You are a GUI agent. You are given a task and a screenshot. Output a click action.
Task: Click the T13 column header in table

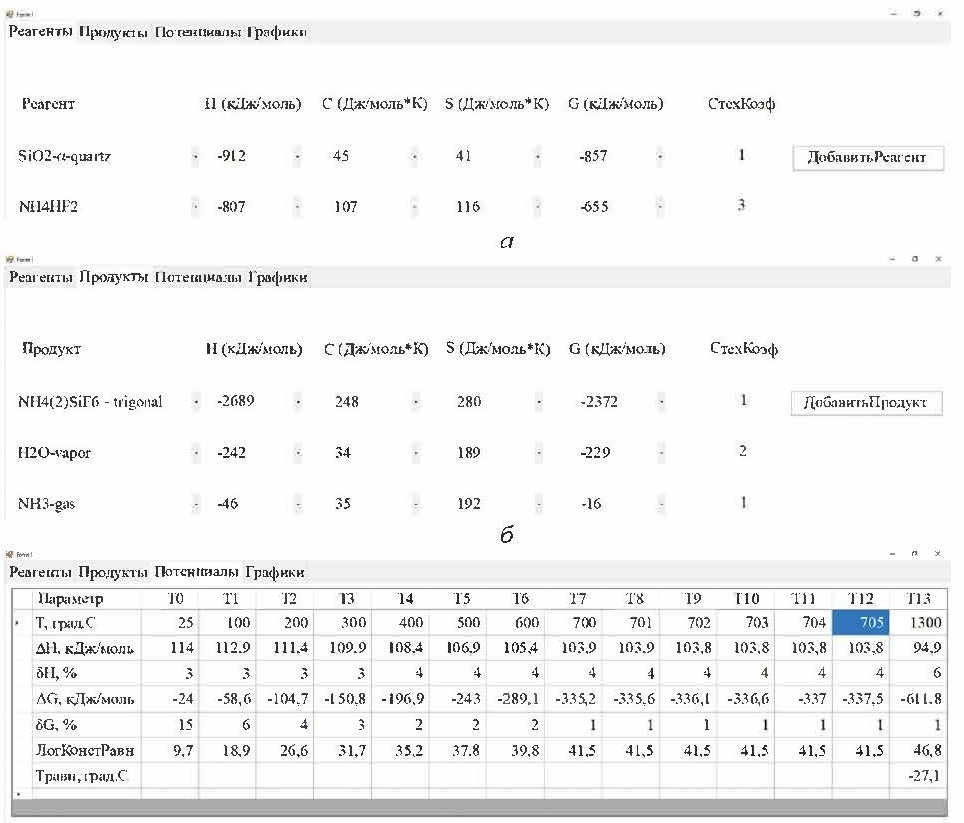point(916,598)
